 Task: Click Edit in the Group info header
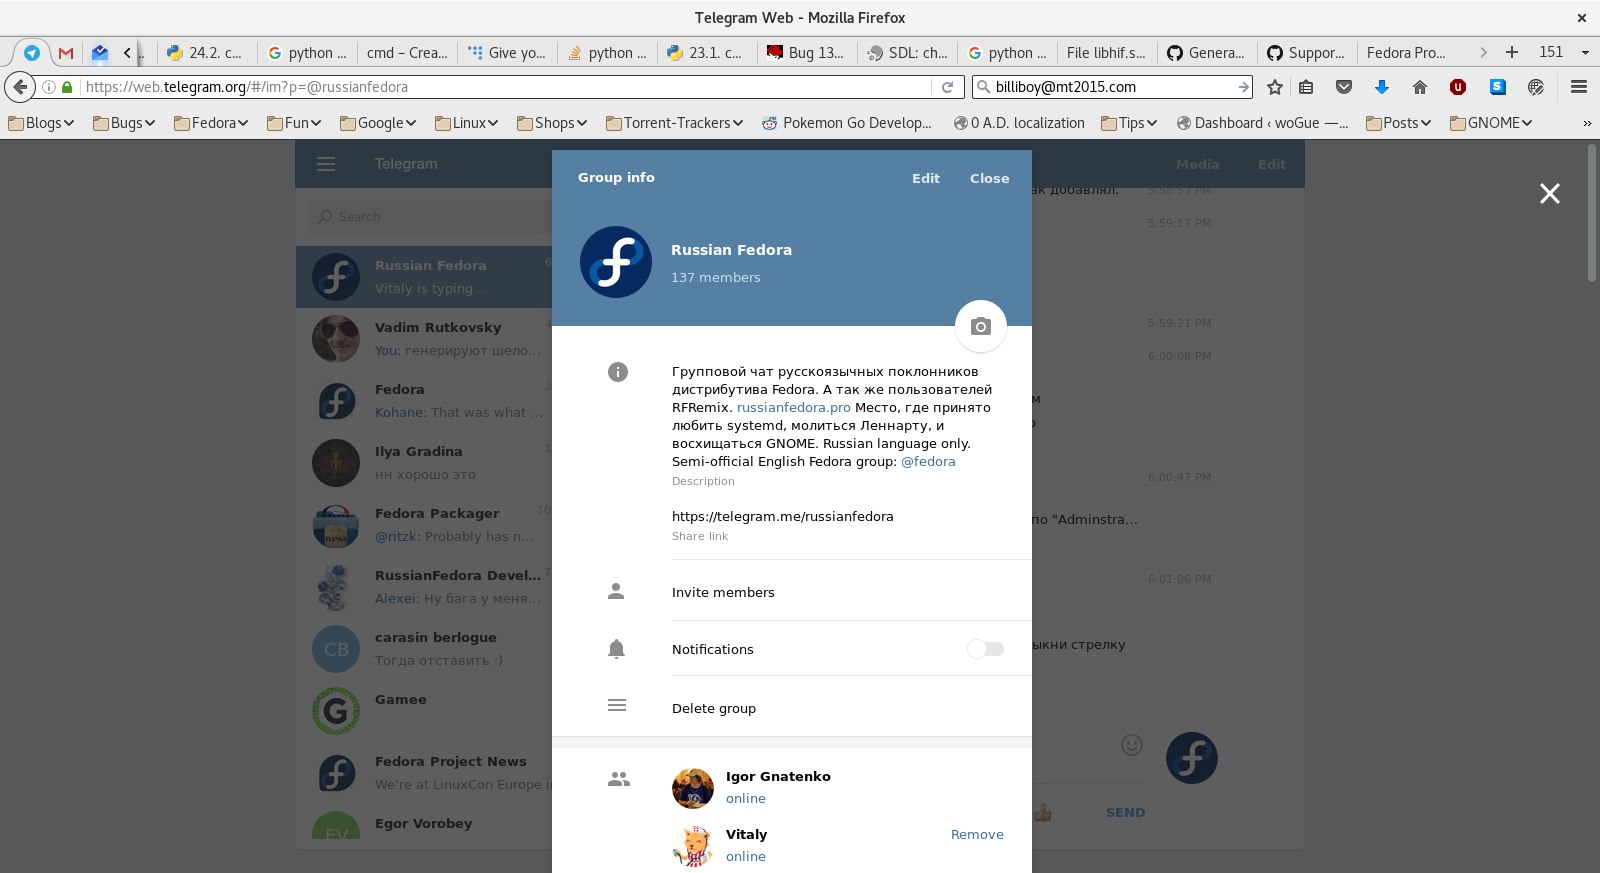926,178
